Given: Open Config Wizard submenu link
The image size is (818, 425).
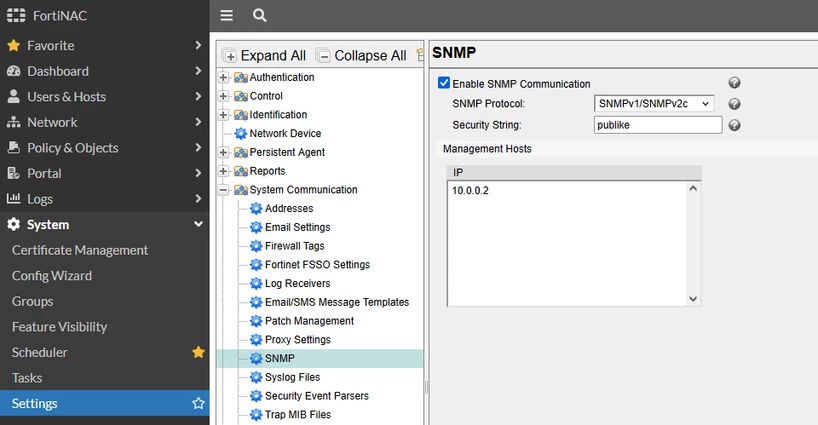Looking at the screenshot, I should pos(52,276).
